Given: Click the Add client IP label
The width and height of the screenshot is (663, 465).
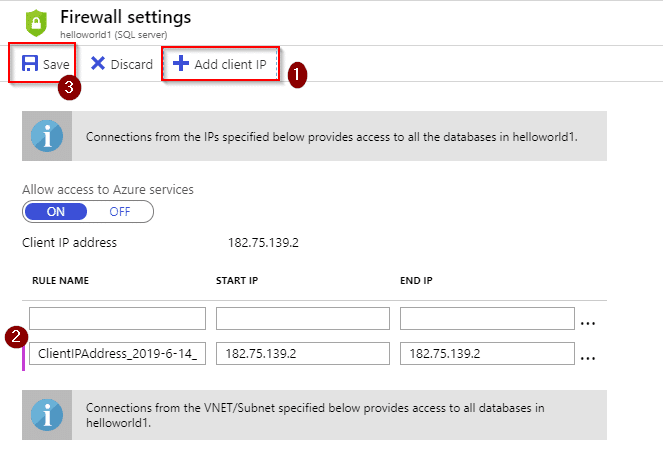Looking at the screenshot, I should coord(230,64).
